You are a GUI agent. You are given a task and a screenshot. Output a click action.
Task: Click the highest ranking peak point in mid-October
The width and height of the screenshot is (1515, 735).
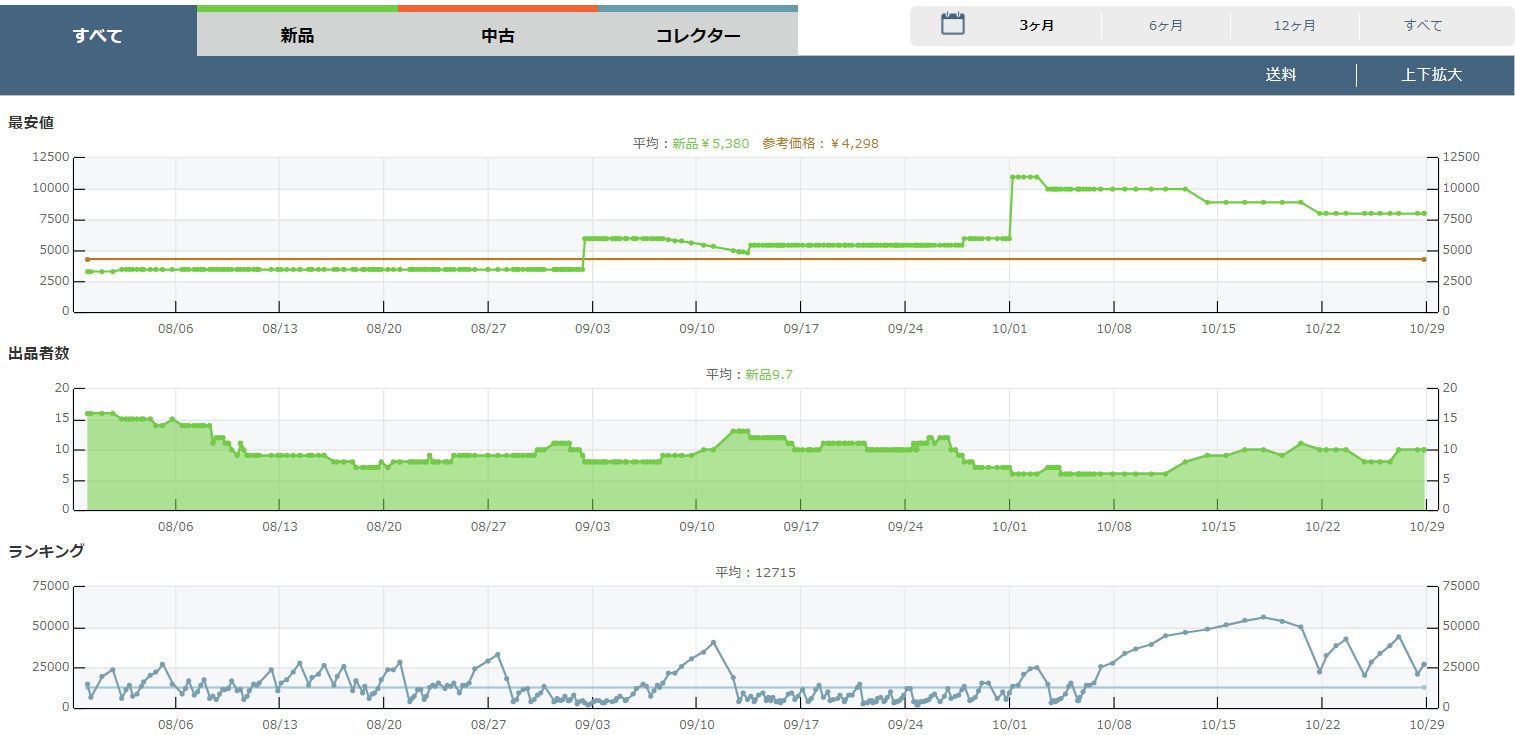(1263, 617)
